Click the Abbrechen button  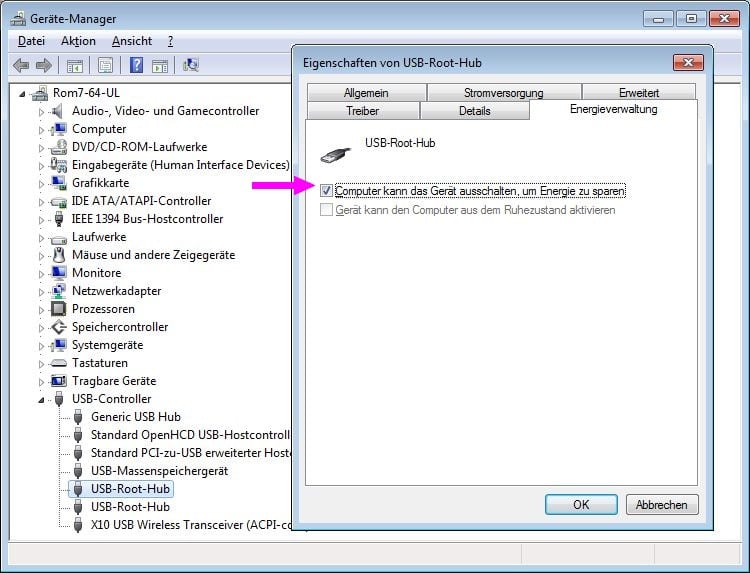tap(661, 505)
